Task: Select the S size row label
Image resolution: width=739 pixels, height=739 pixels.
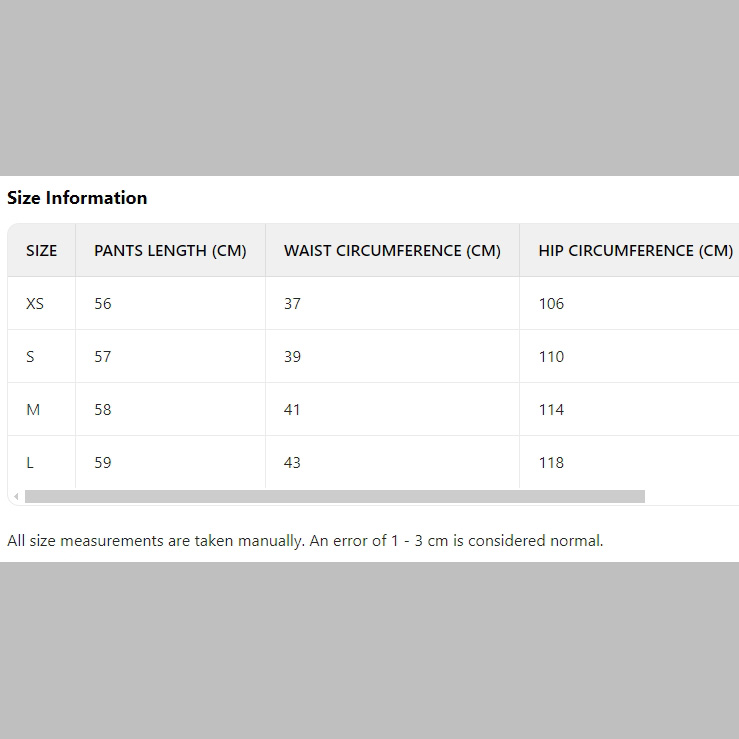Action: point(30,357)
